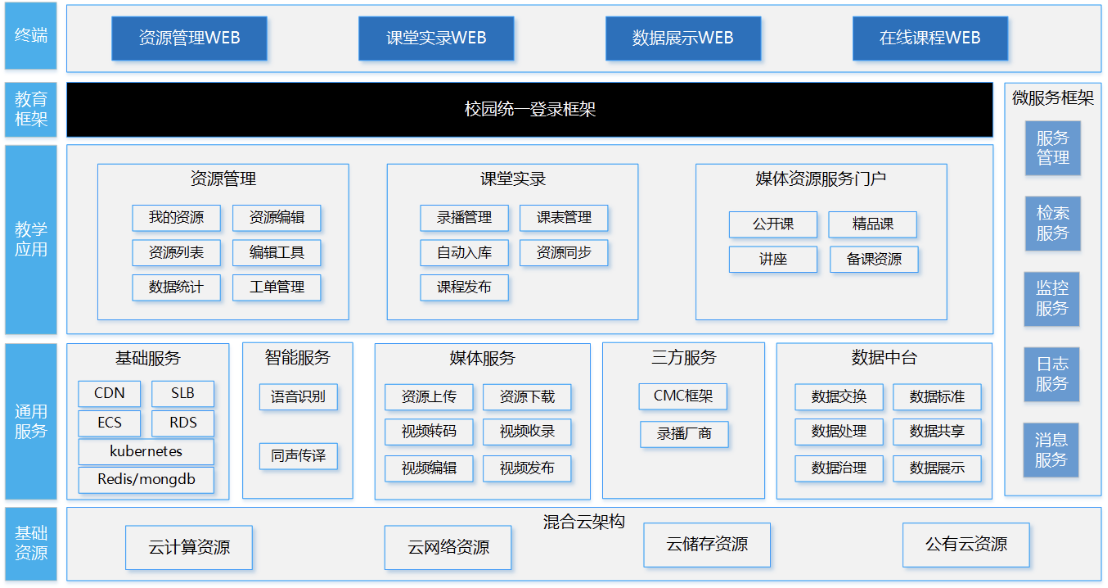Select the 录播管理 box
The height and width of the screenshot is (588, 1108).
coord(464,218)
